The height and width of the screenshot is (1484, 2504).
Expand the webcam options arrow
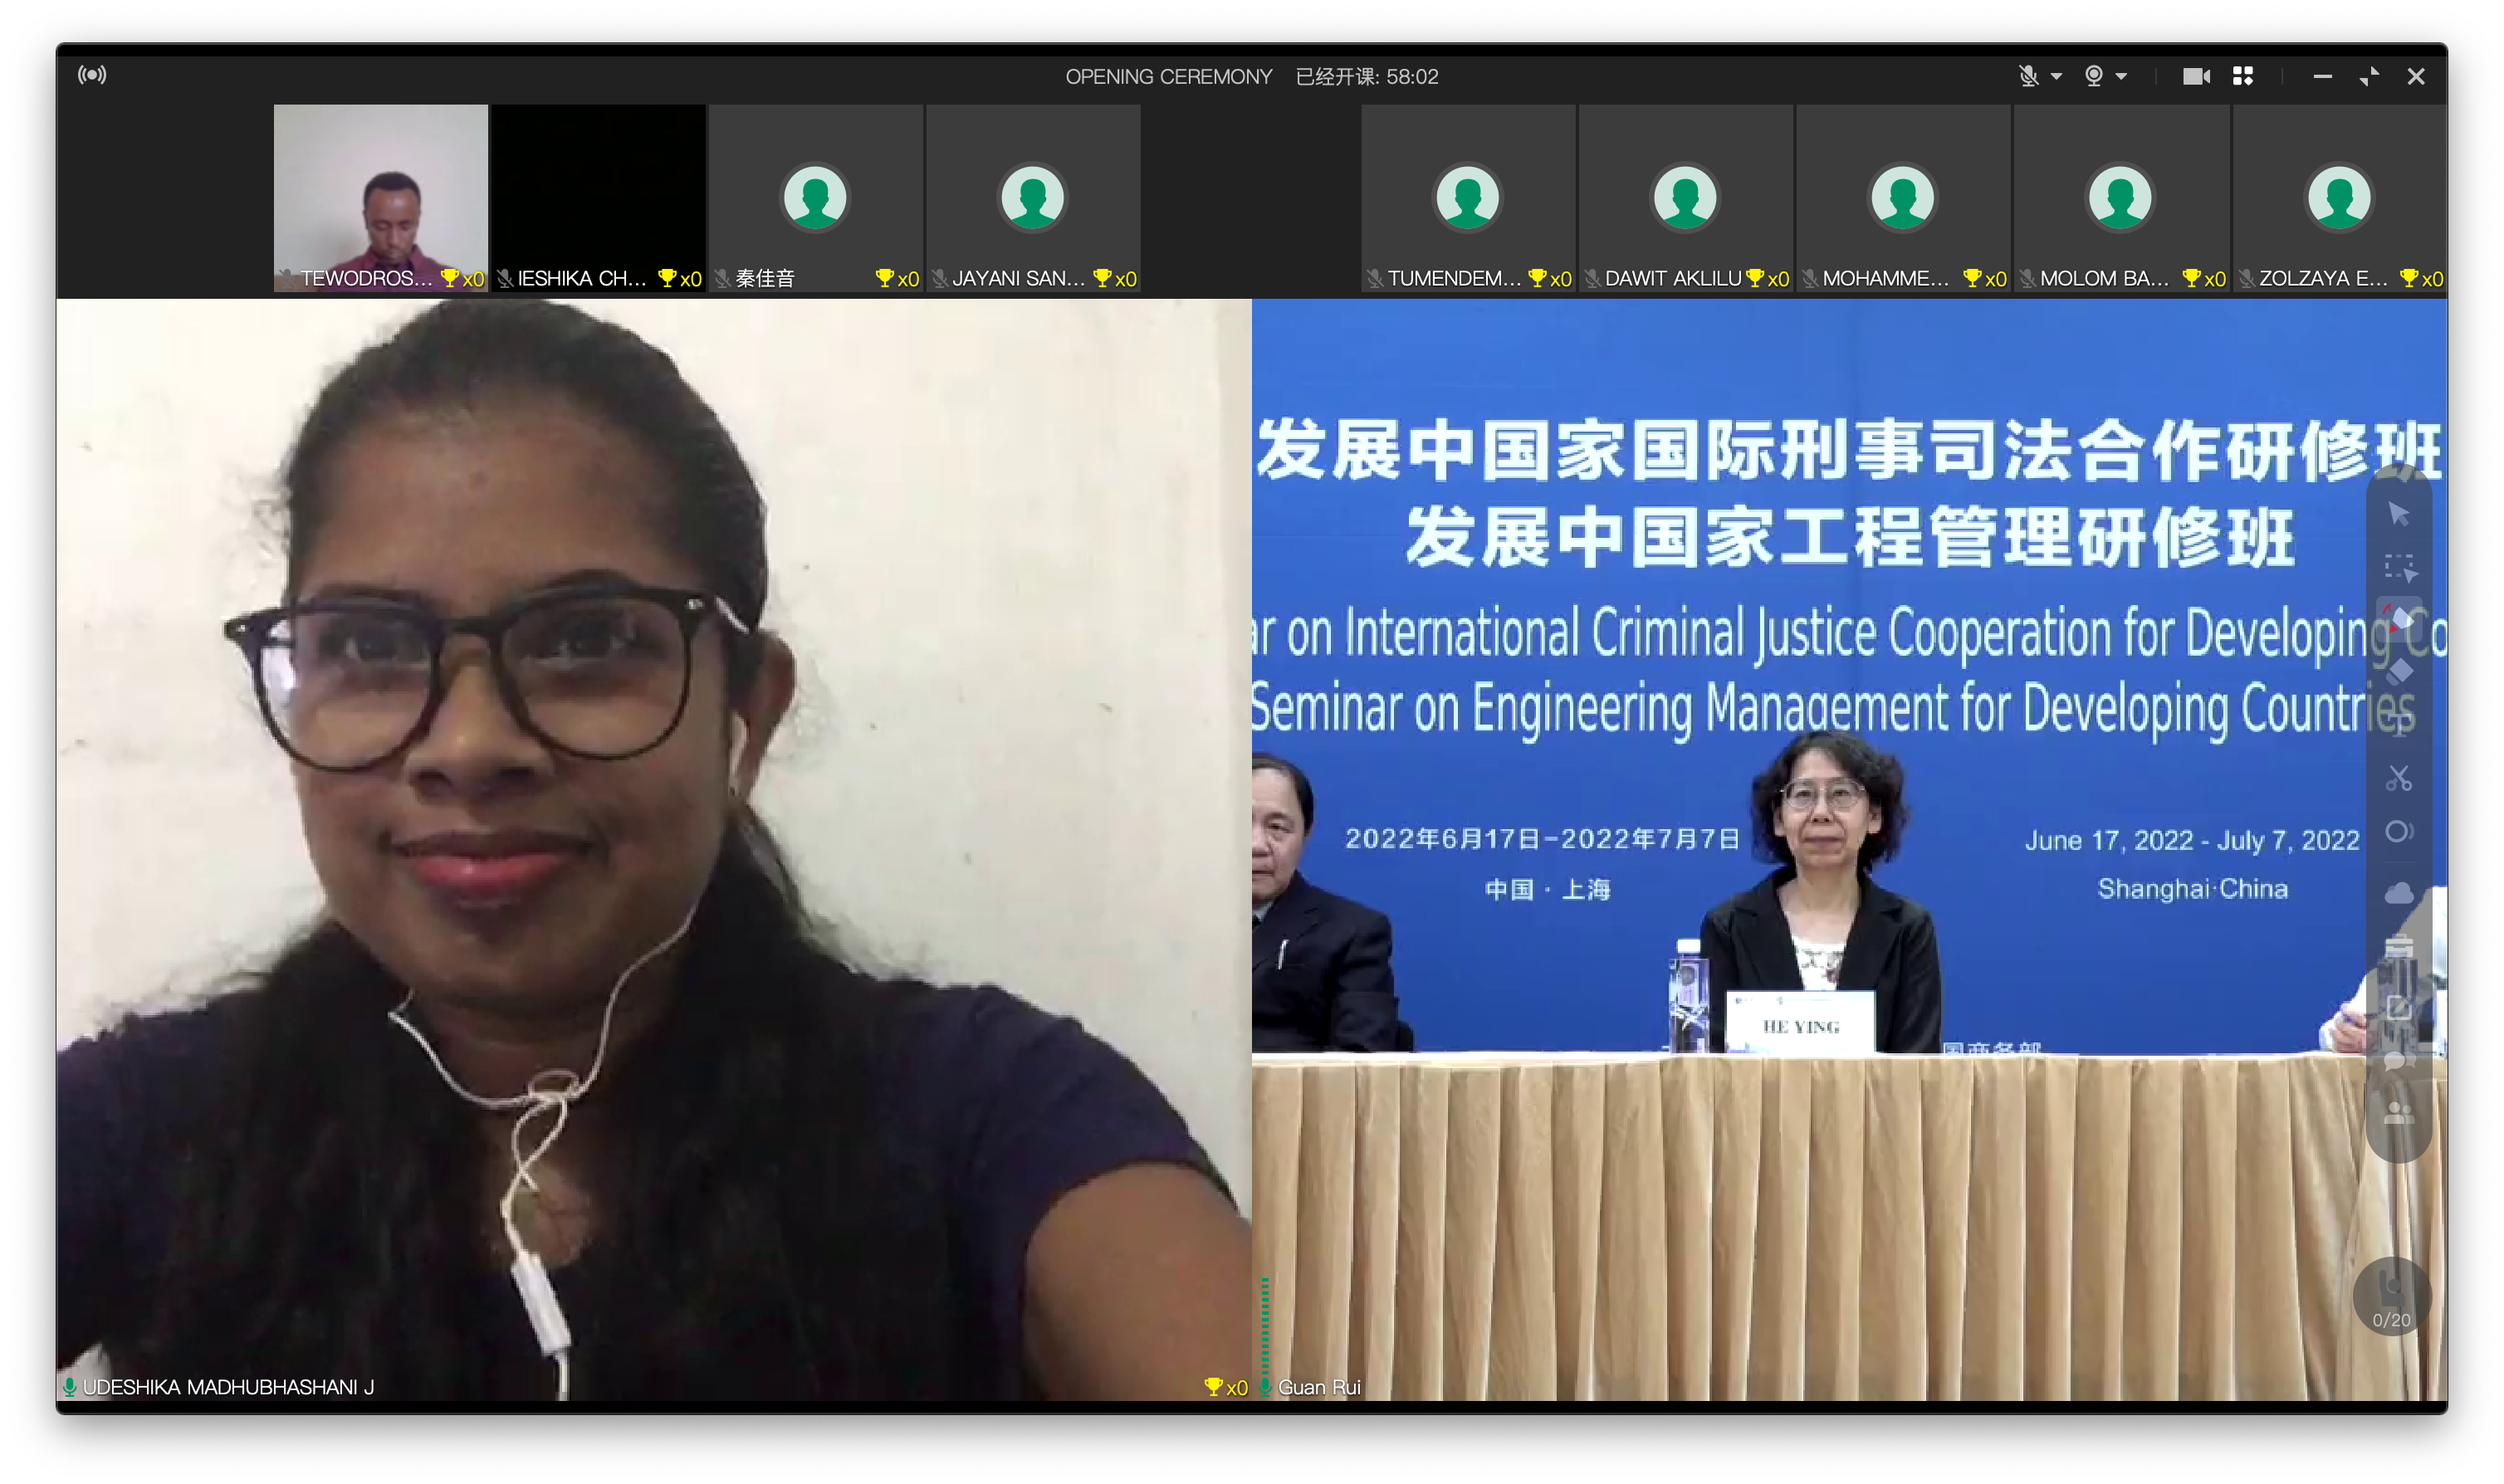2121,76
